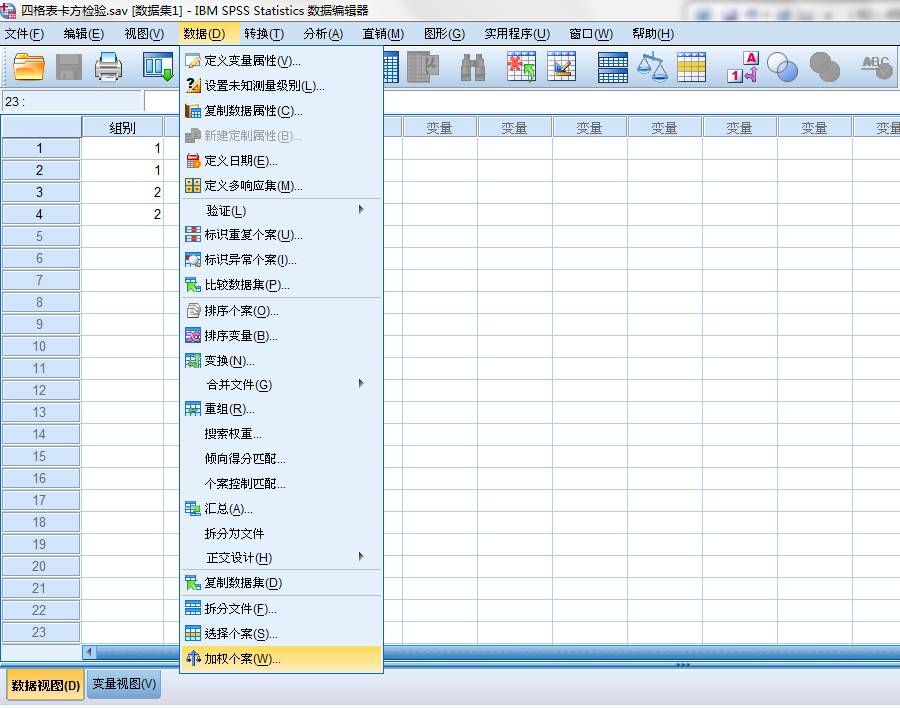Open the 直销(M) menu
Screen dimensions: 900x708
[x=383, y=34]
